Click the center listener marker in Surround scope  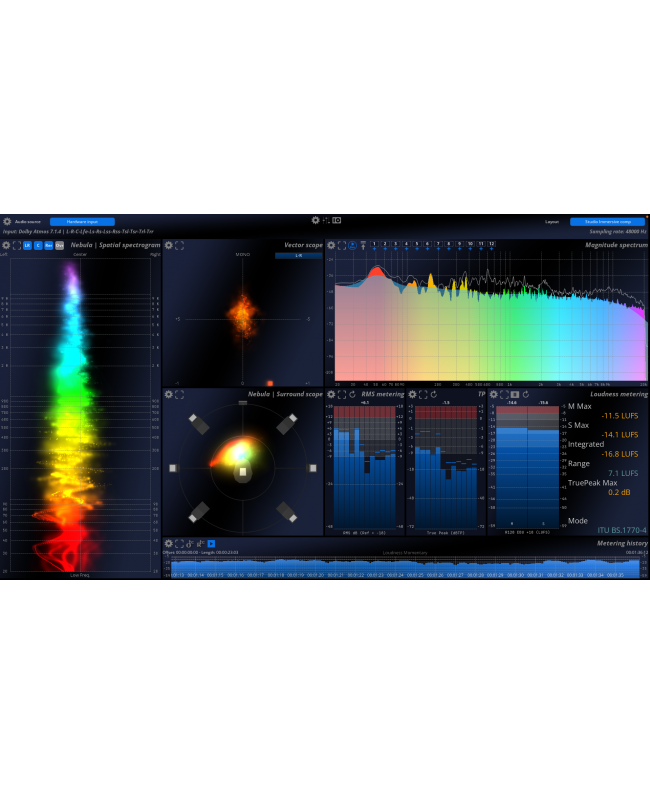tap(242, 472)
